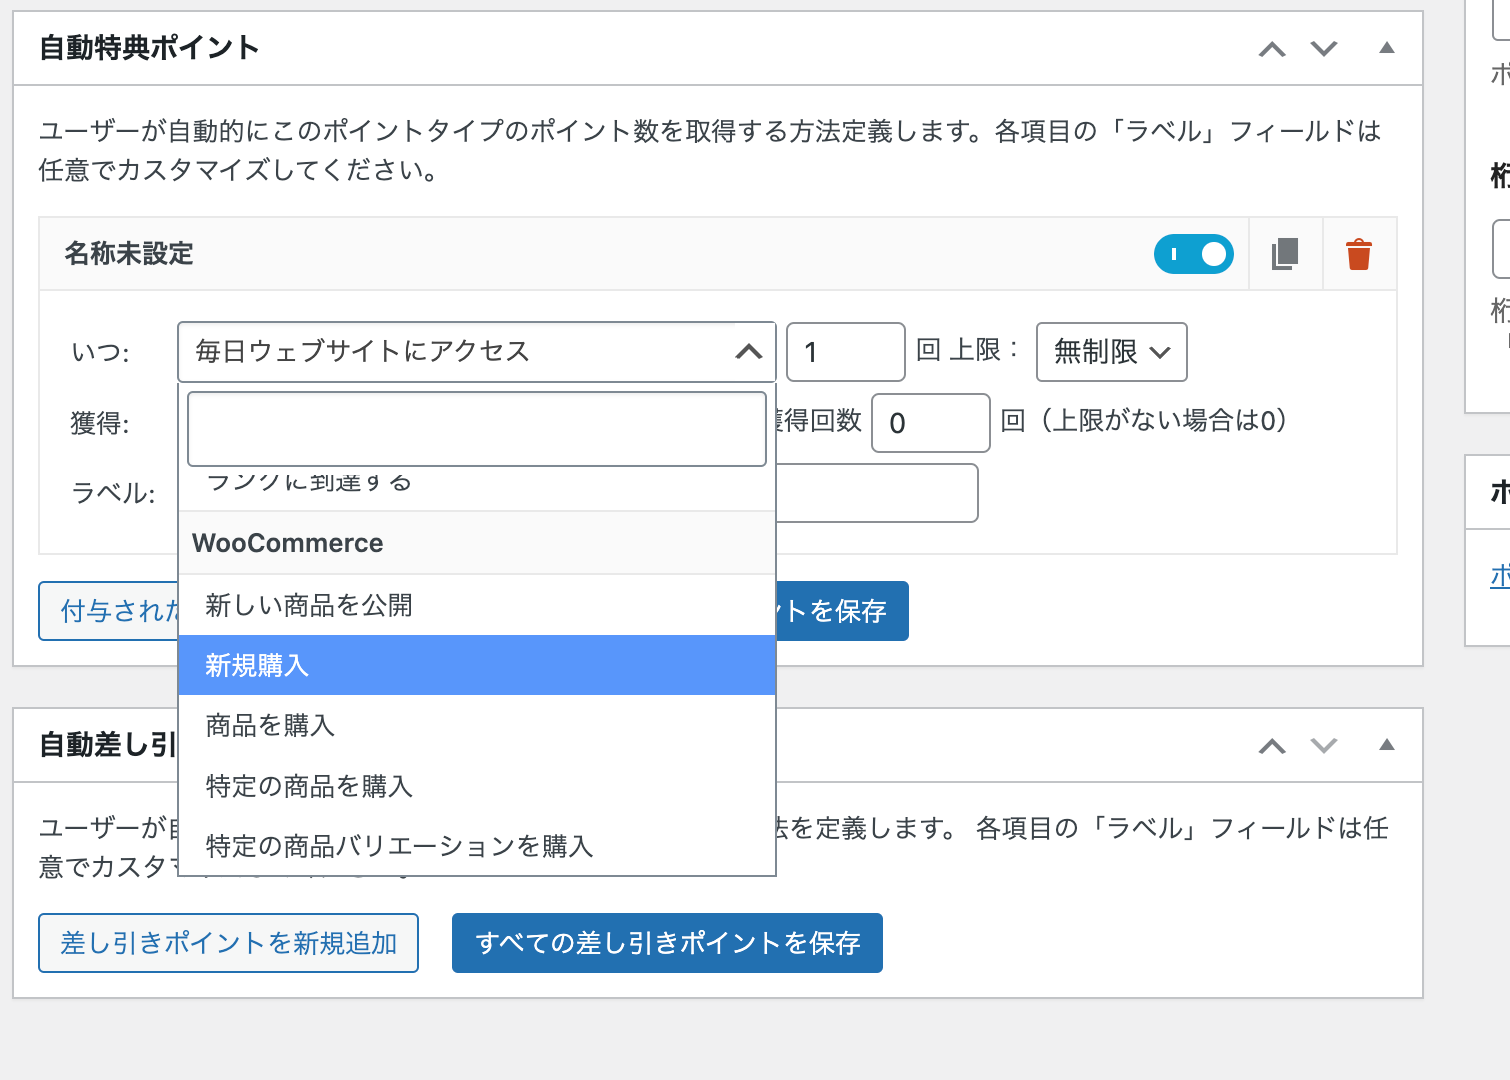Image resolution: width=1510 pixels, height=1080 pixels.
Task: Click the partially hidden を保存 button
Action: 842,611
